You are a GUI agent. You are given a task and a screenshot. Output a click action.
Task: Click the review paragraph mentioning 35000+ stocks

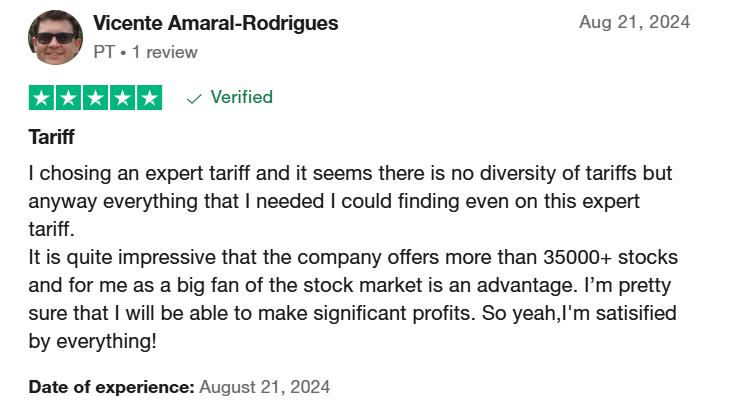tap(353, 299)
